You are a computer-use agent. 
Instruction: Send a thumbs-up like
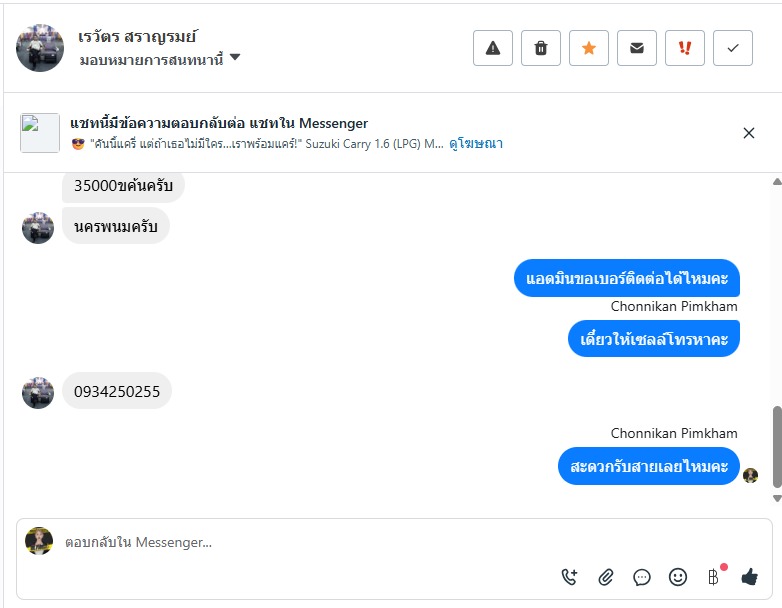pos(749,577)
